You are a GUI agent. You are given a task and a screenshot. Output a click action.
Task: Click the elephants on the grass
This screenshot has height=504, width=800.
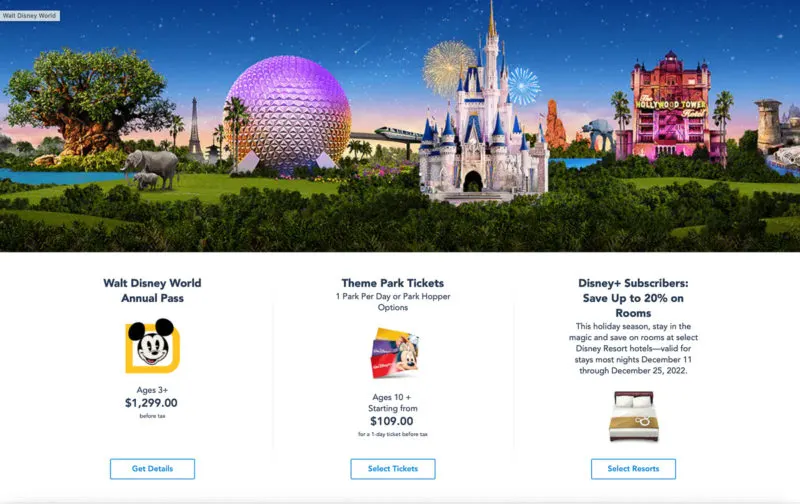tap(151, 169)
